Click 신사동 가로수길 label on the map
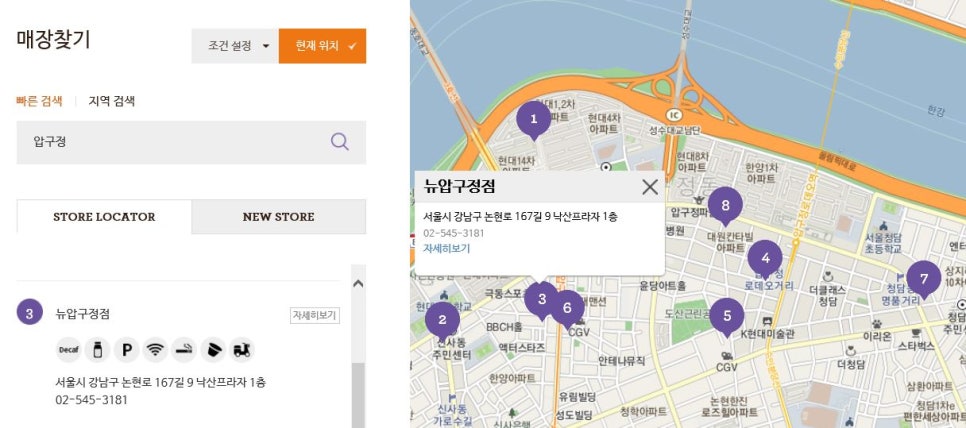 452,414
